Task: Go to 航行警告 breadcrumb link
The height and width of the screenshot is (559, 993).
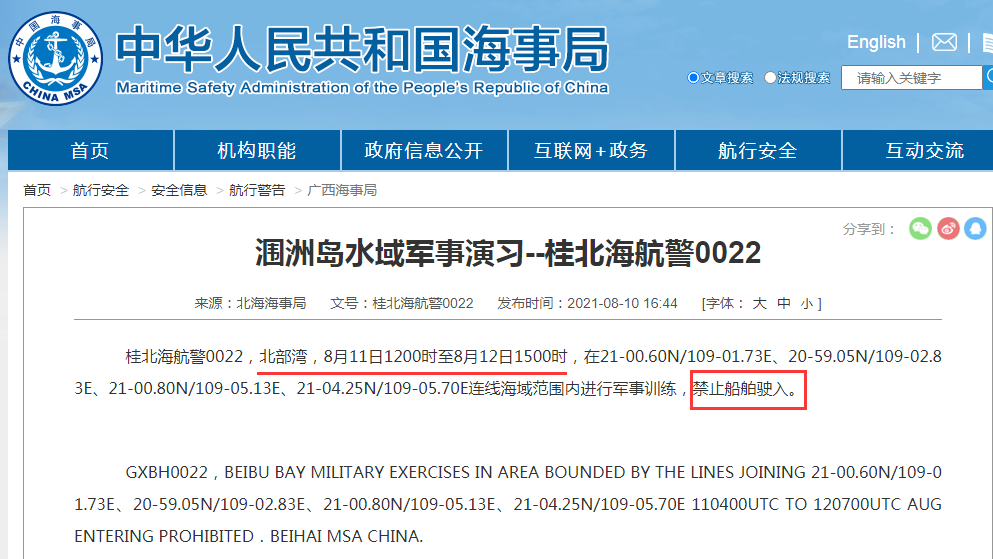Action: [257, 190]
